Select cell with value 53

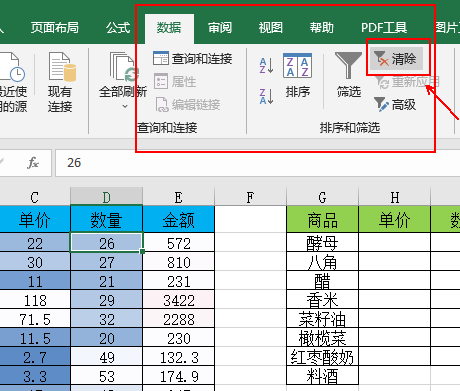107,376
